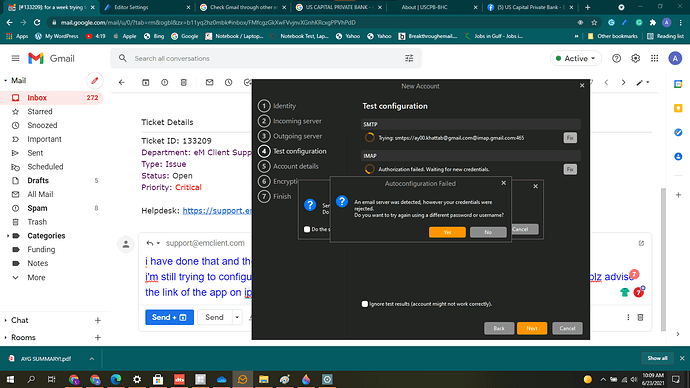Open Gmail settings gear icon

point(635,59)
